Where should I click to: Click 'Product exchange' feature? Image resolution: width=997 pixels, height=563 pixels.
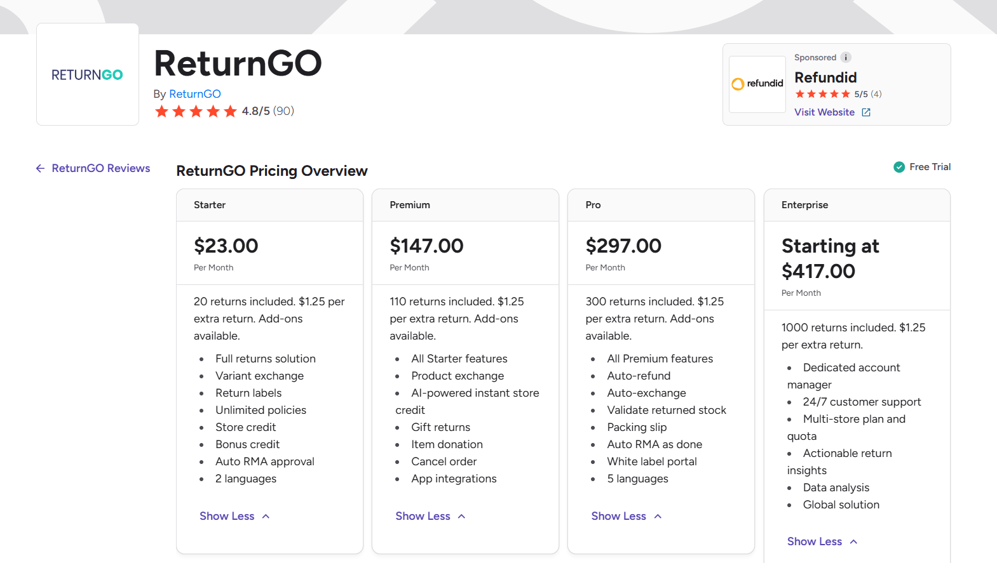[457, 376]
